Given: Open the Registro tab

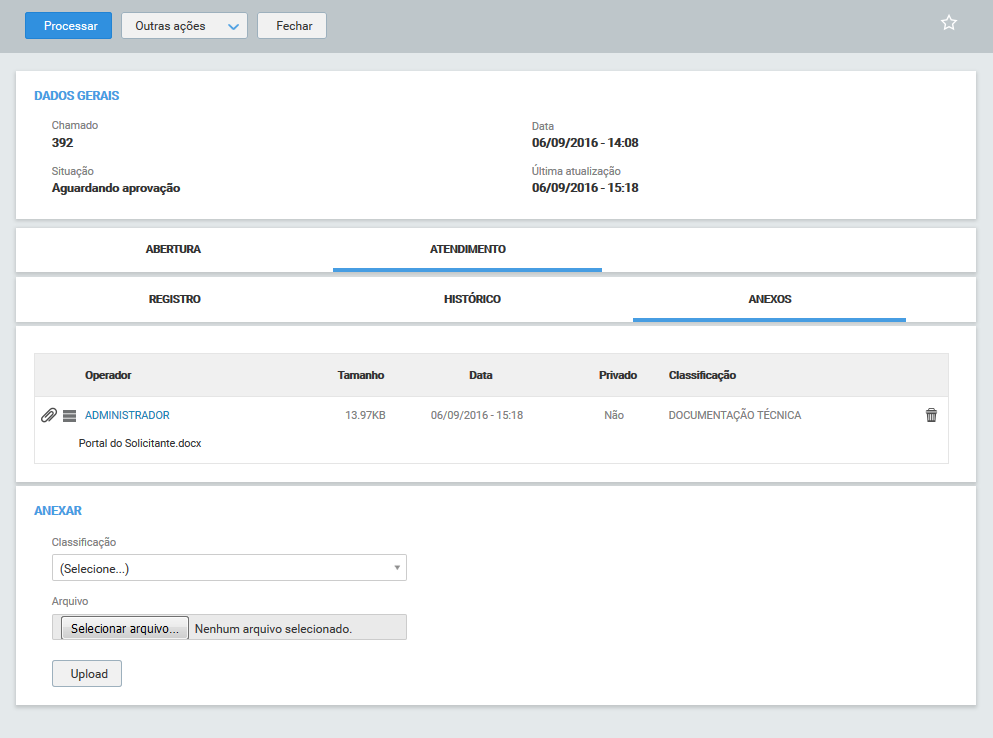Looking at the screenshot, I should 175,299.
